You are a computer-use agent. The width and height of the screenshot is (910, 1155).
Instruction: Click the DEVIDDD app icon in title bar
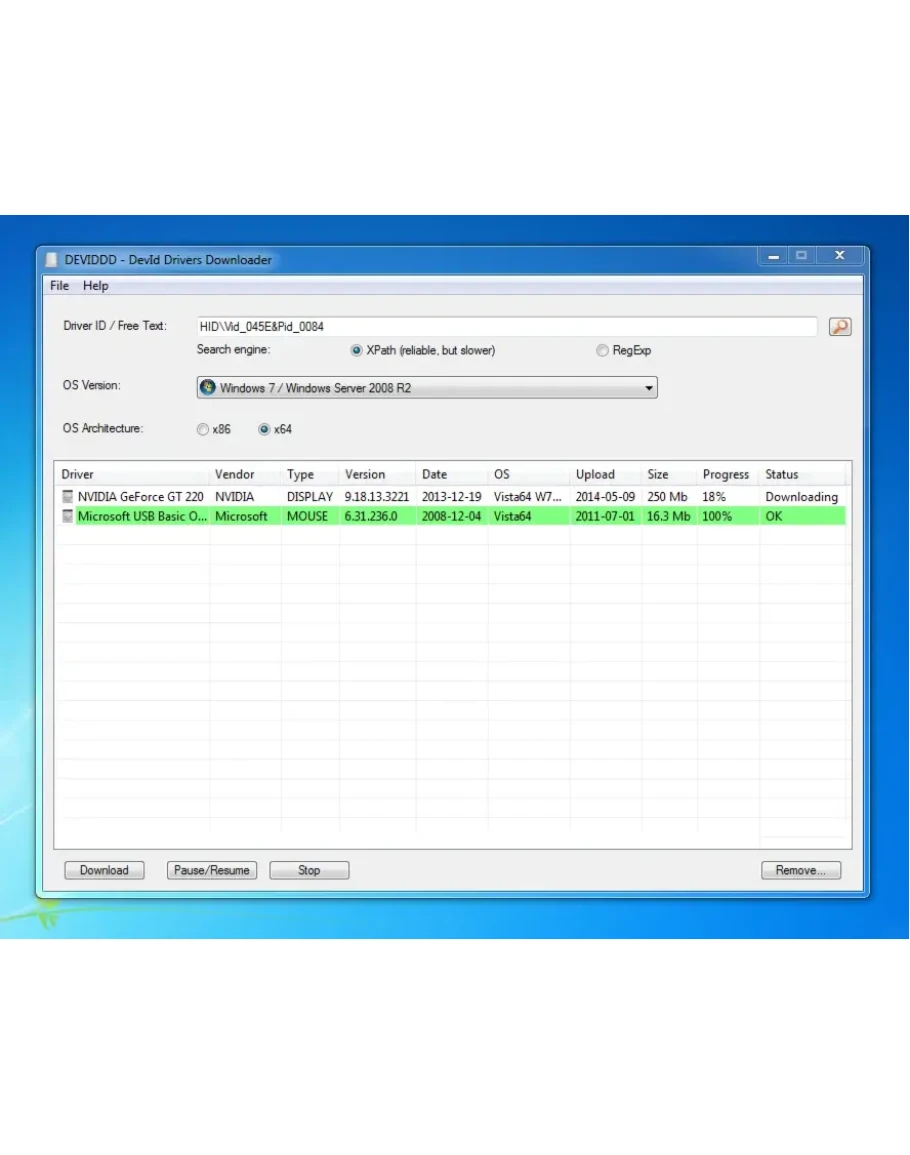point(52,260)
